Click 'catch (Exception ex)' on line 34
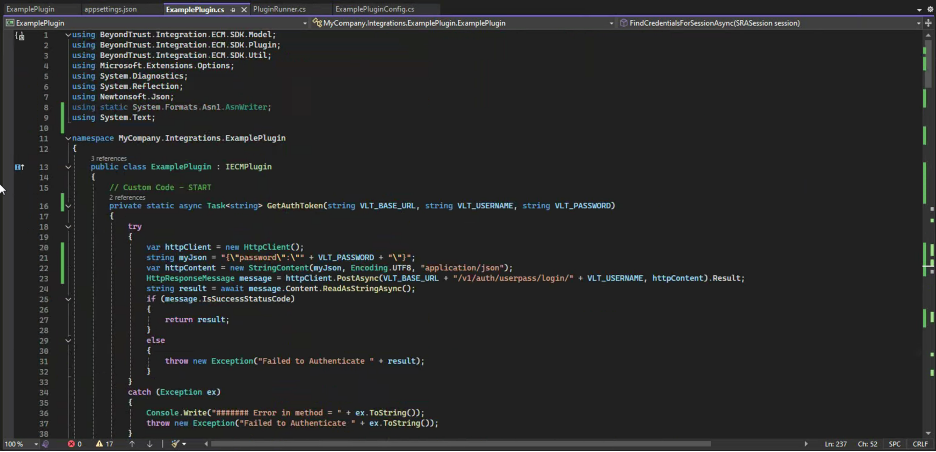Screen dimensions: 936x452 (x=174, y=392)
